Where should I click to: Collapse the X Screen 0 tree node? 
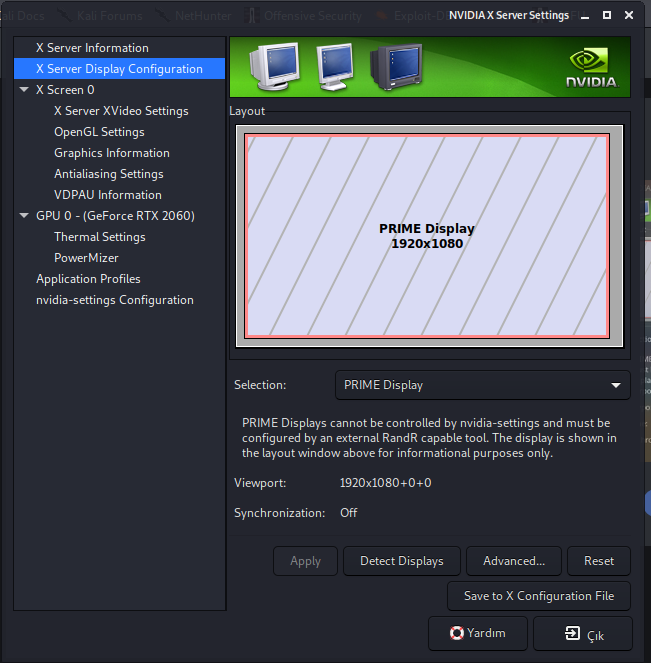(25, 90)
